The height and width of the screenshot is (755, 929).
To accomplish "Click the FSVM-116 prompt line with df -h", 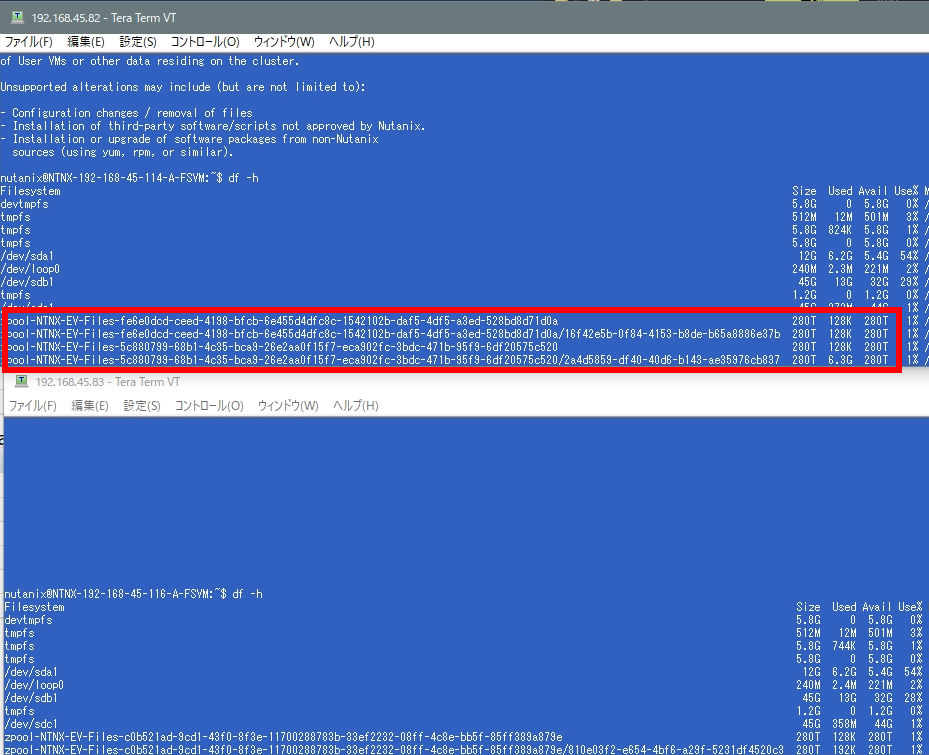I will click(133, 594).
